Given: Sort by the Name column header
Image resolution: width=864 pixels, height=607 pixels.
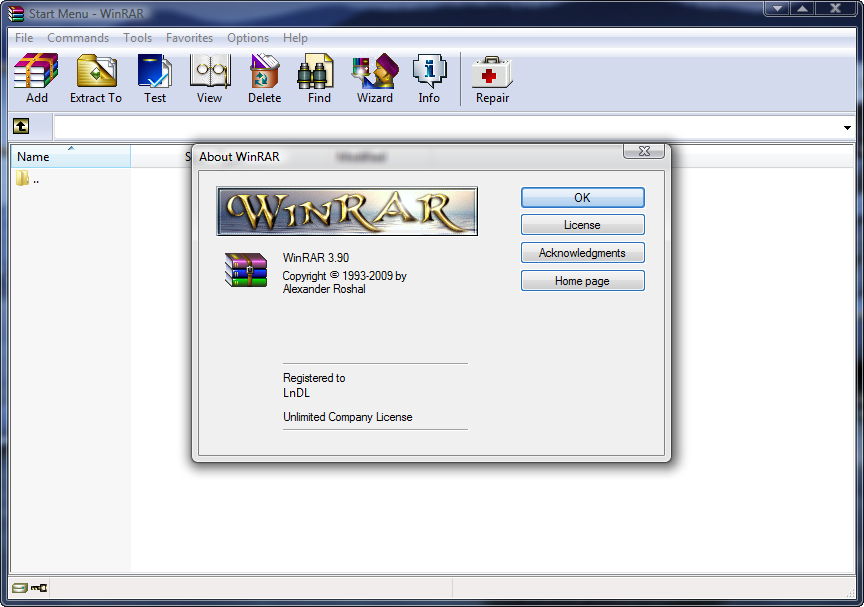Looking at the screenshot, I should coord(71,156).
